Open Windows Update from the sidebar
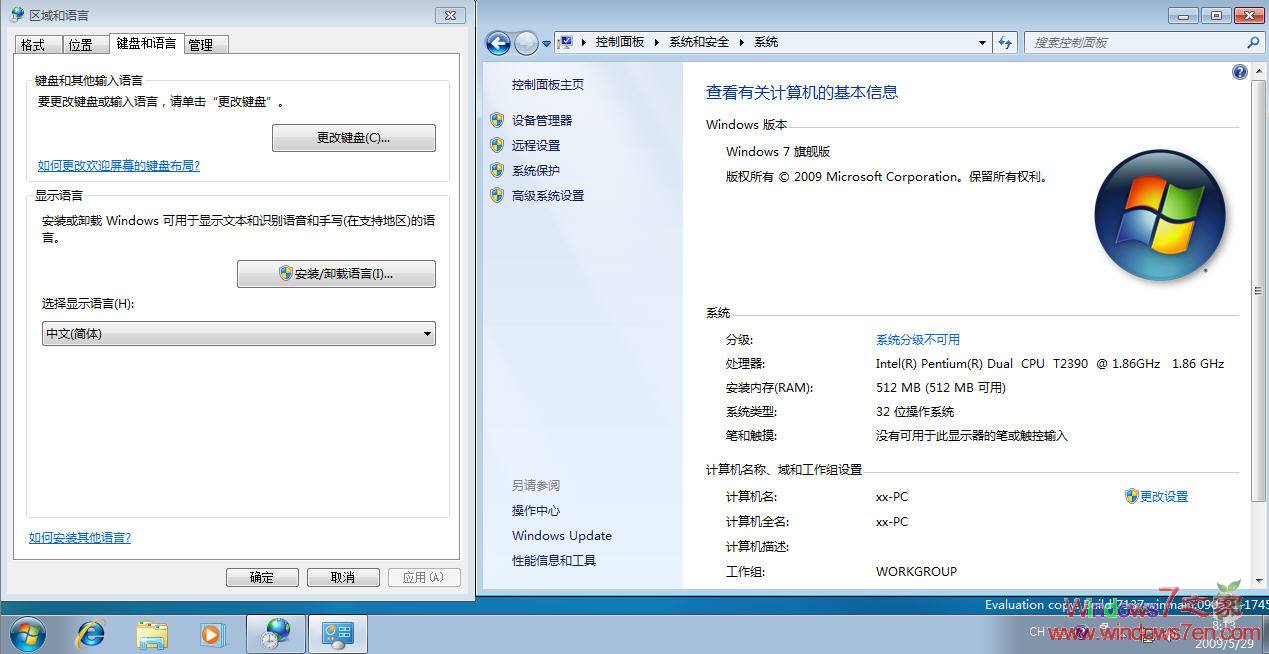 click(561, 535)
